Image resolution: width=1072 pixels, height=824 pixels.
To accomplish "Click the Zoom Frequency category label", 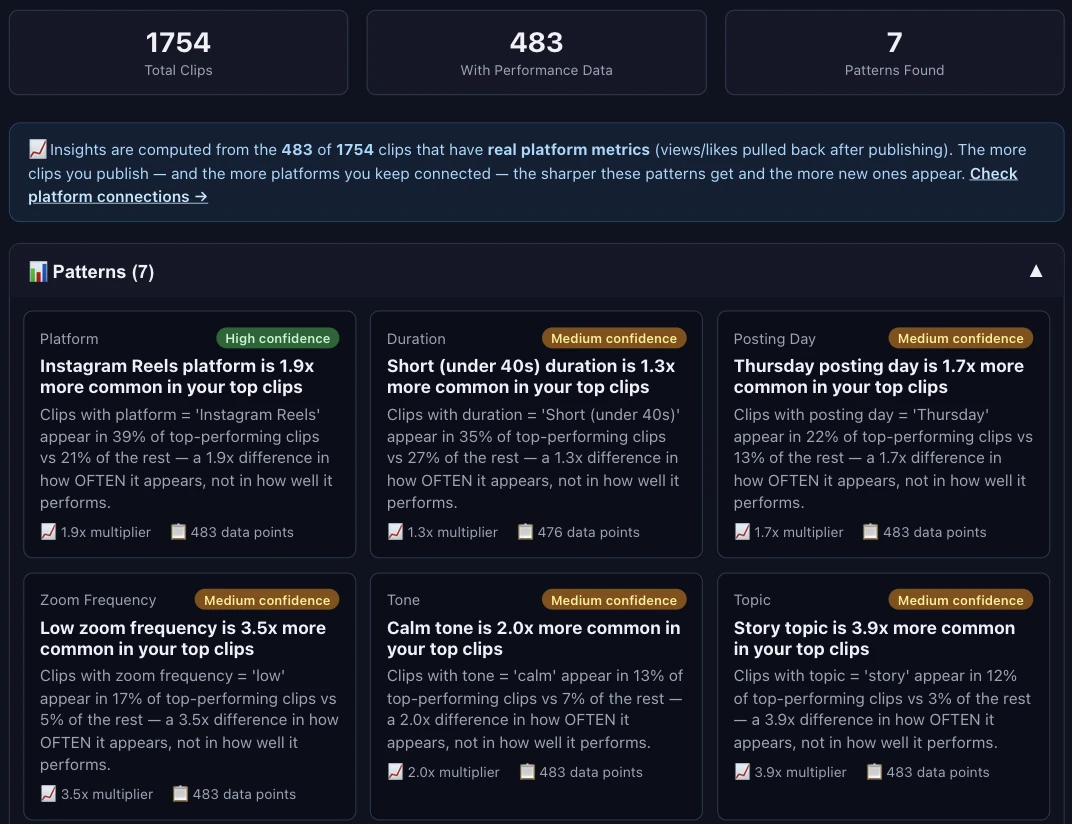I will pos(98,600).
